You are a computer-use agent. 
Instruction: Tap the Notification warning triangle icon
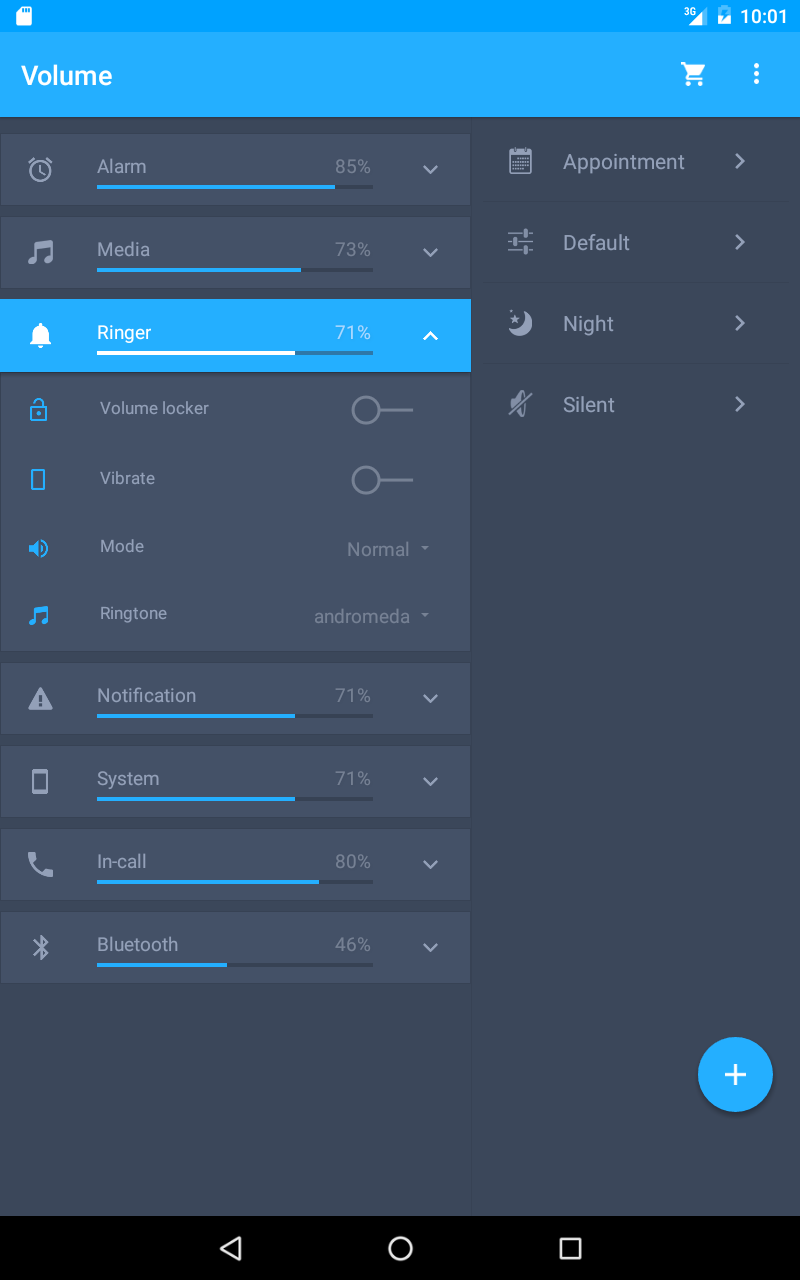40,698
